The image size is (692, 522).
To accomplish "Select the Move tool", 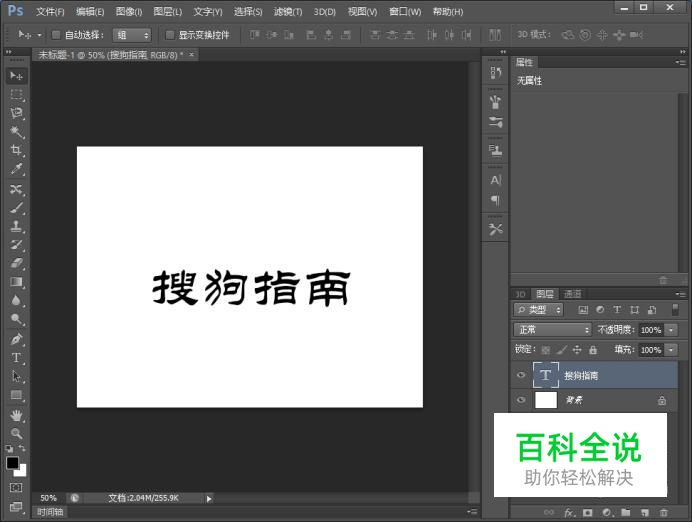I will (x=16, y=76).
